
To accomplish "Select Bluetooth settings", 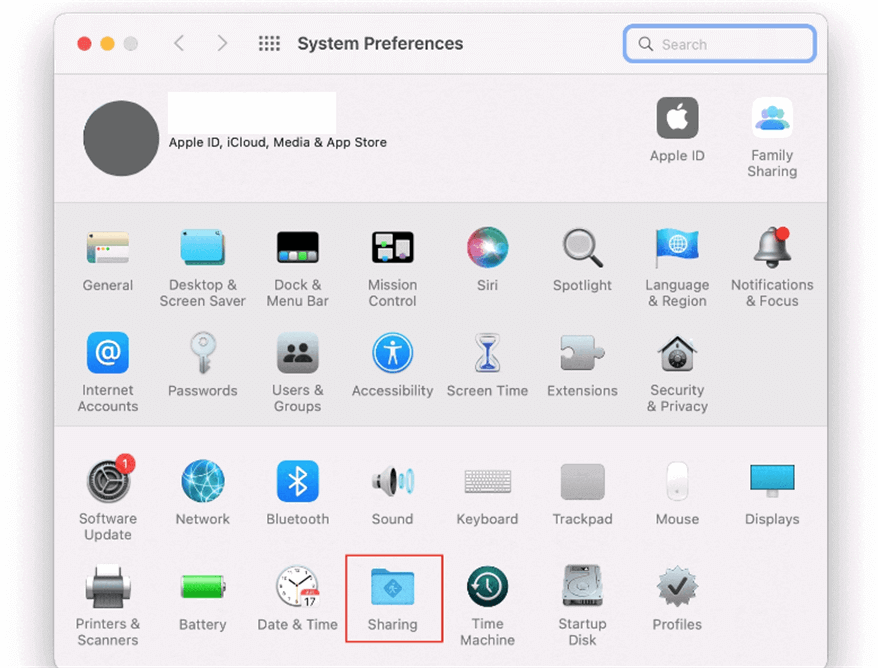I will coord(297,490).
